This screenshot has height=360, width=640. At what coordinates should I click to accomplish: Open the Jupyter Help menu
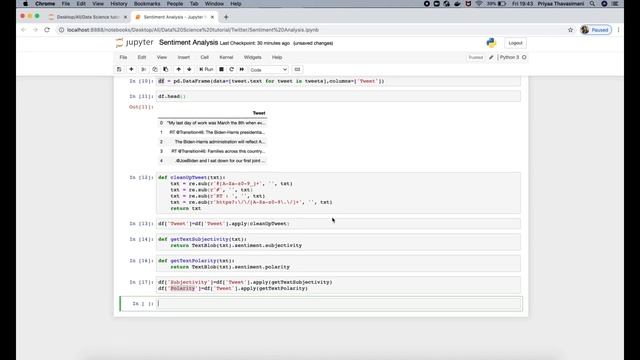277,57
